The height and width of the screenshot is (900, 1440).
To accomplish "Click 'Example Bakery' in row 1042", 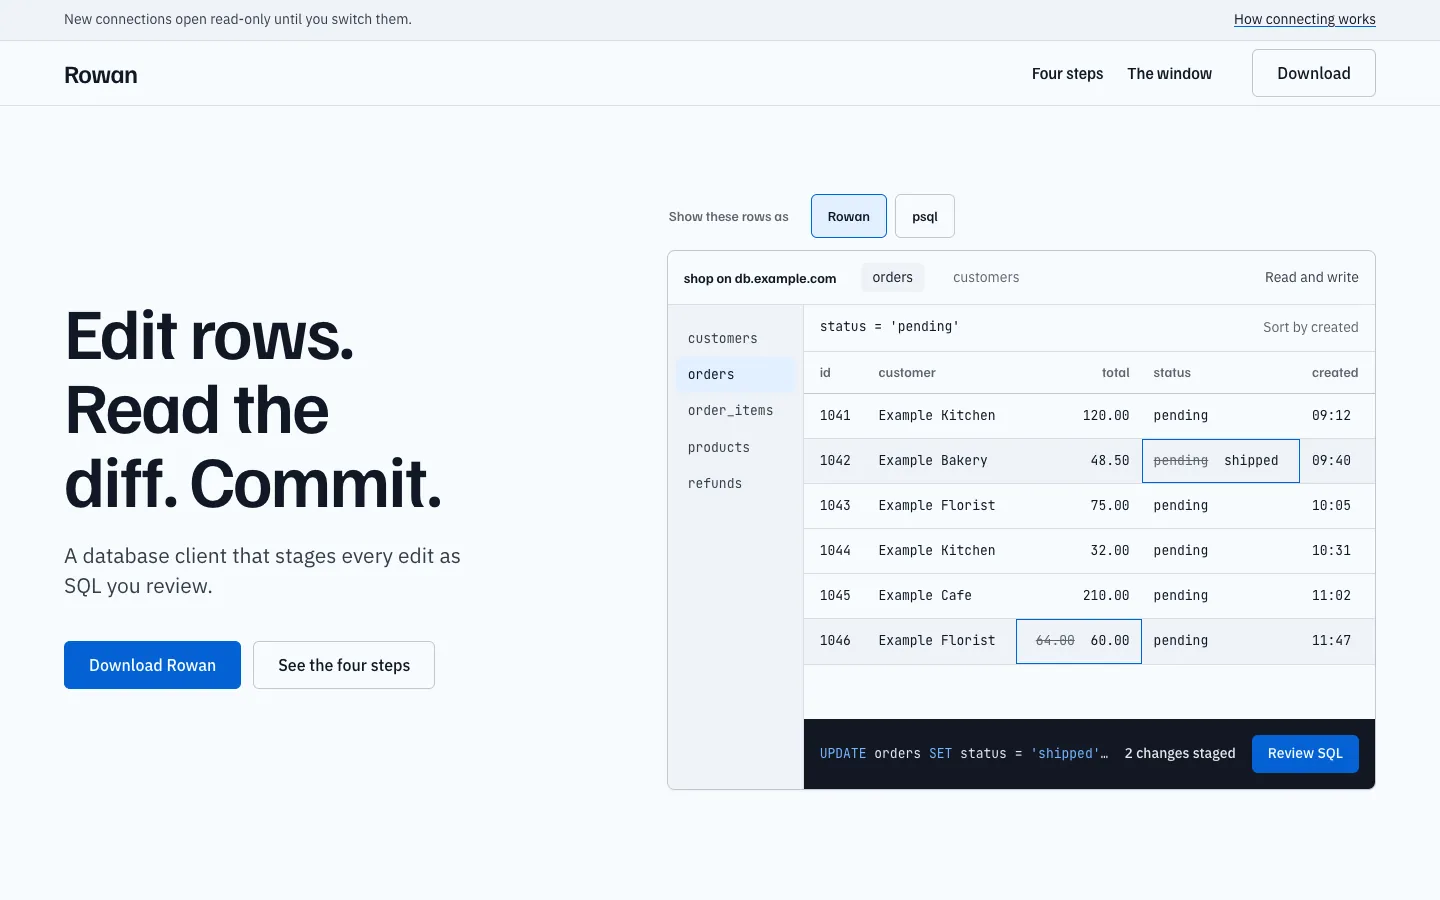I will tap(933, 461).
